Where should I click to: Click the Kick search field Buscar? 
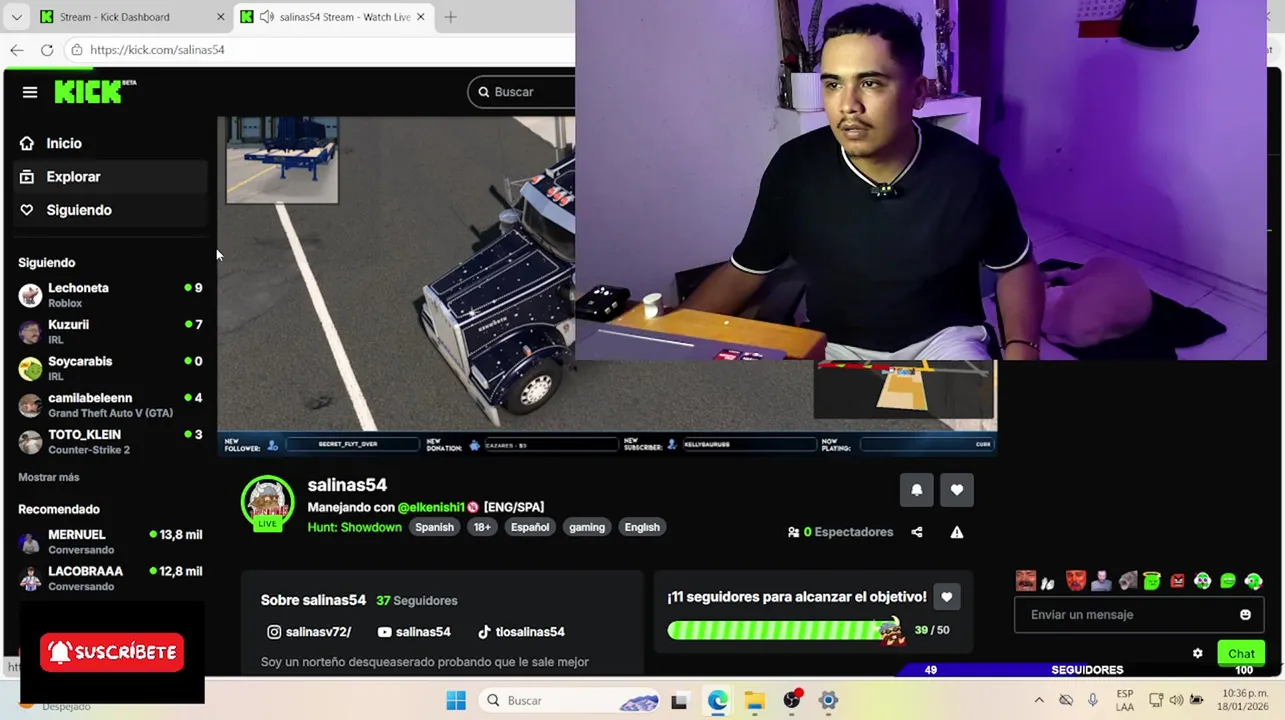521,92
